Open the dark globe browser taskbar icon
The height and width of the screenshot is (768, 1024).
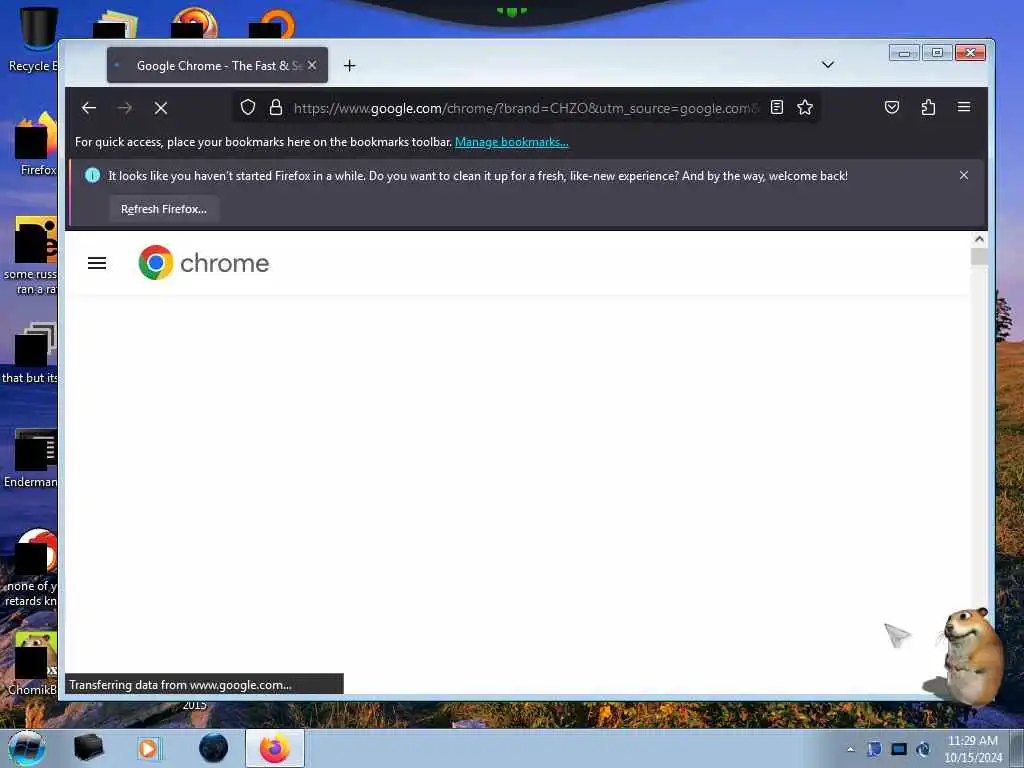pos(214,748)
